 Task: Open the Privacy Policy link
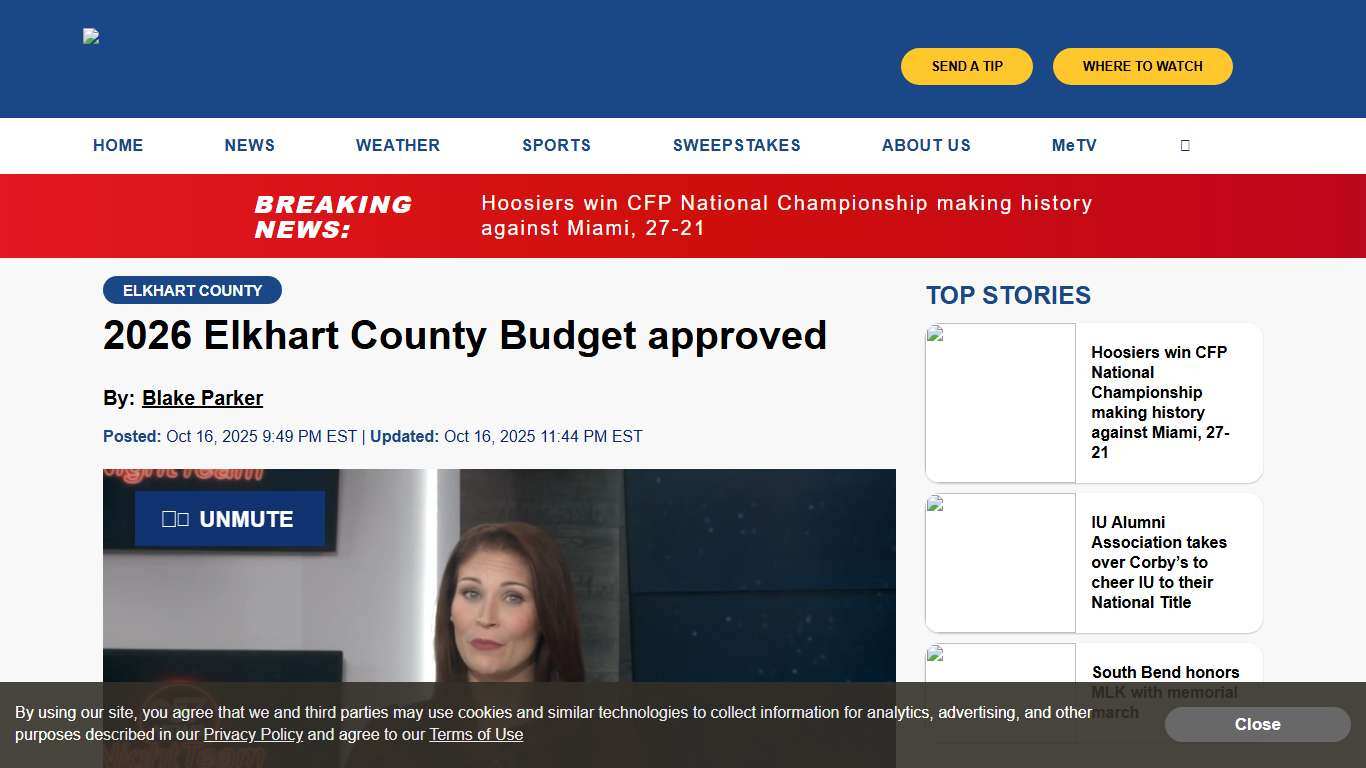(x=253, y=734)
